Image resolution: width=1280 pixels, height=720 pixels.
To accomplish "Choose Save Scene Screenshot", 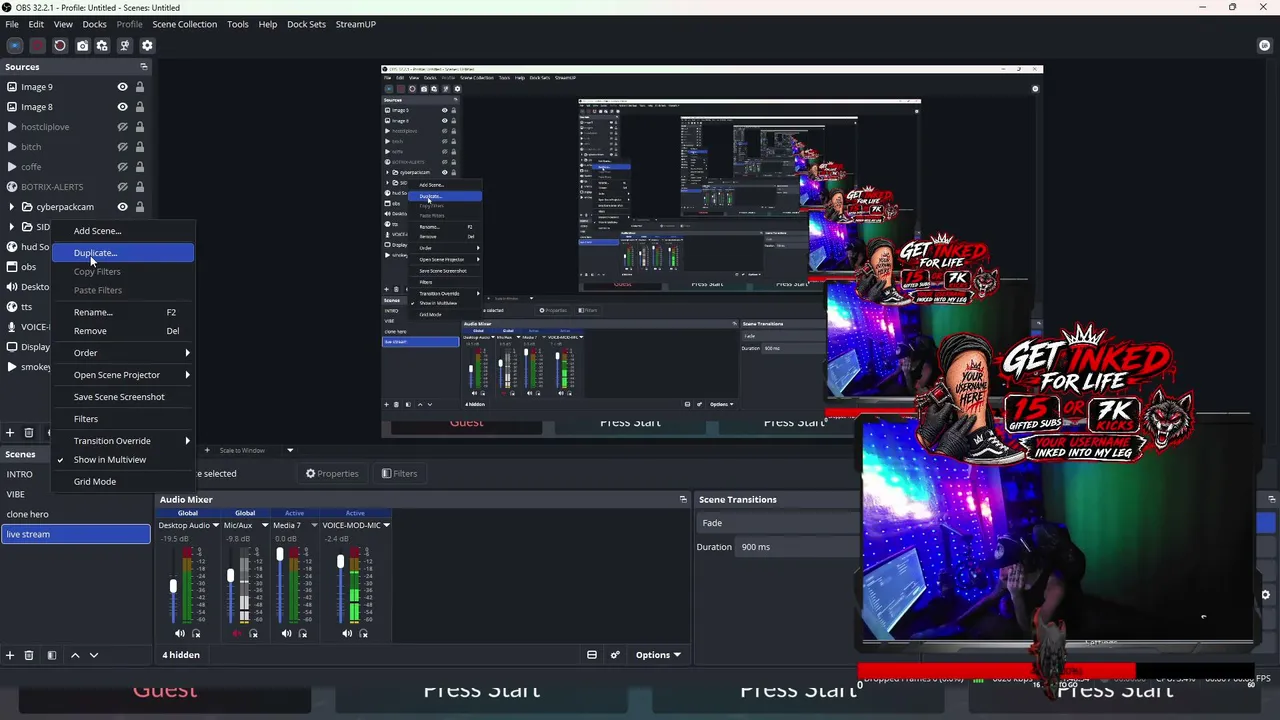I will (122, 397).
